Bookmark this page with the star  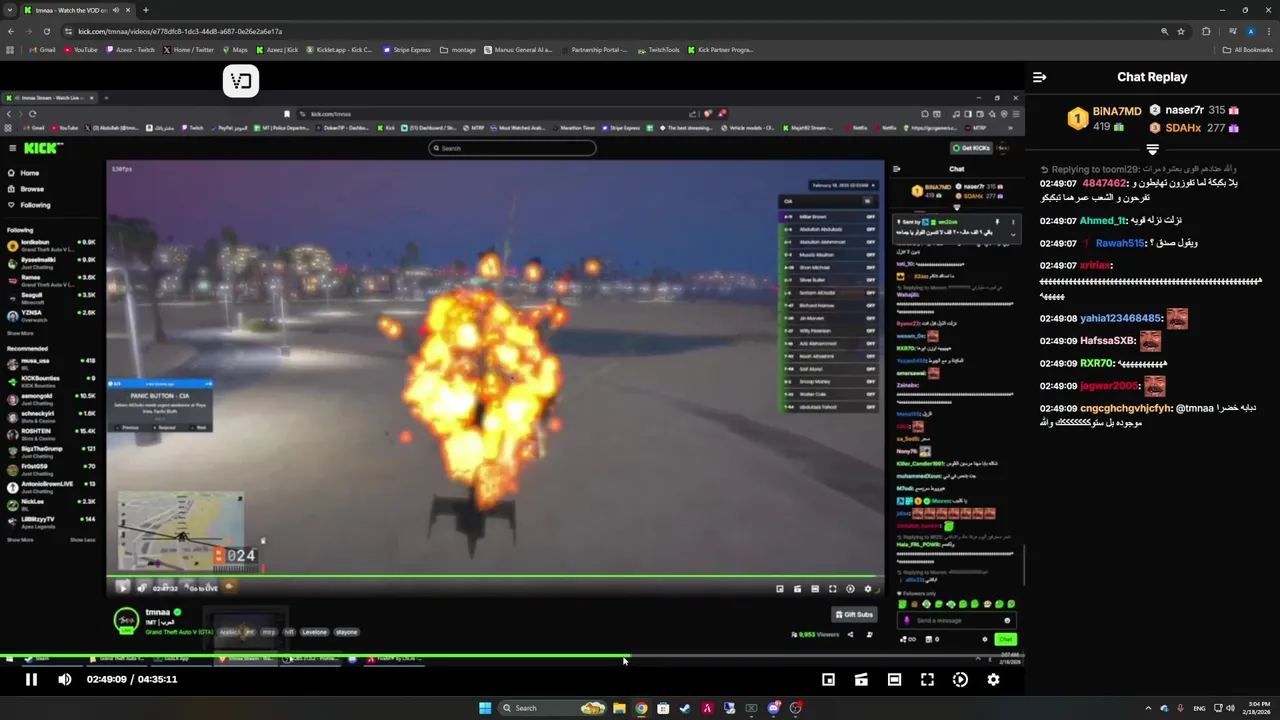click(x=1181, y=31)
